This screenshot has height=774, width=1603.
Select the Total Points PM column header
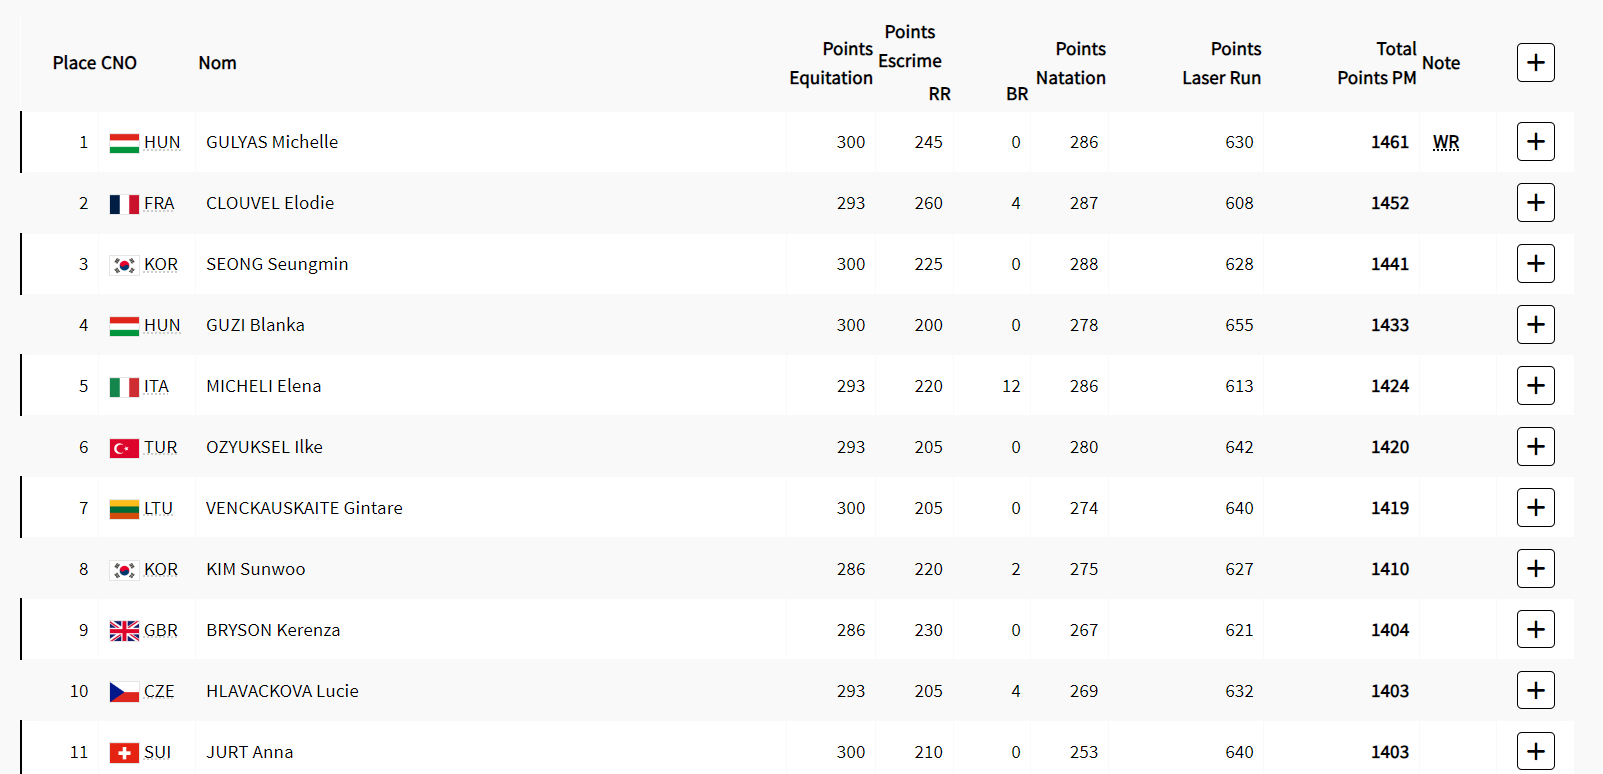click(1377, 63)
